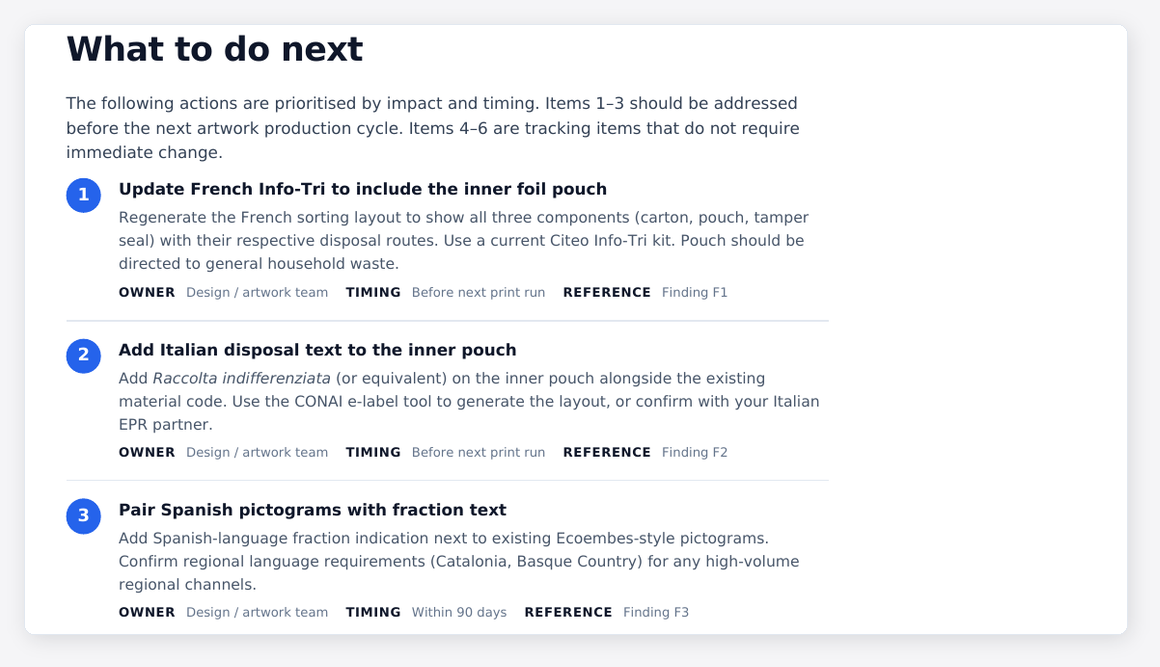Click 'Finding F2' reference

point(695,452)
